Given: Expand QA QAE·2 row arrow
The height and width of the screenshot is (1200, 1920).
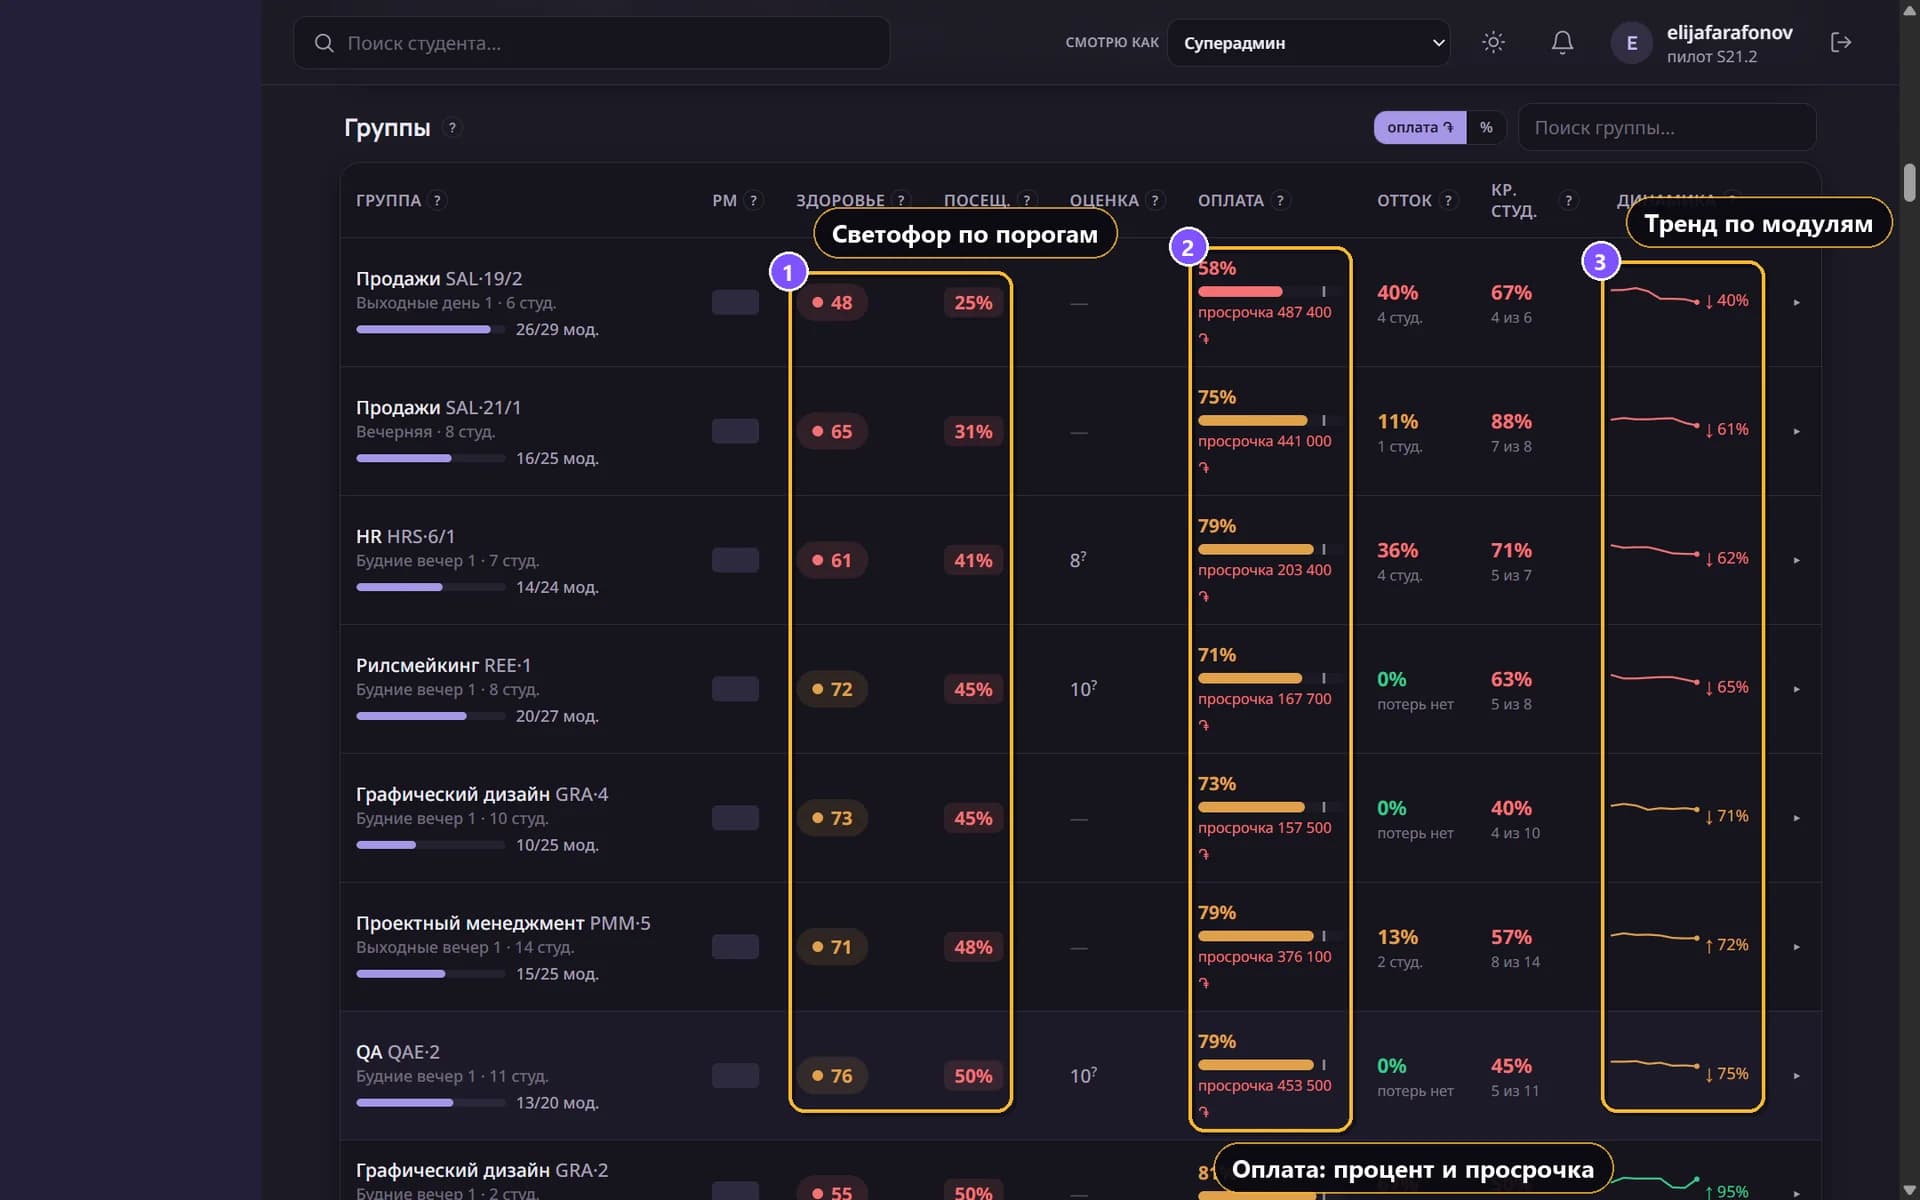Looking at the screenshot, I should [x=1796, y=1076].
